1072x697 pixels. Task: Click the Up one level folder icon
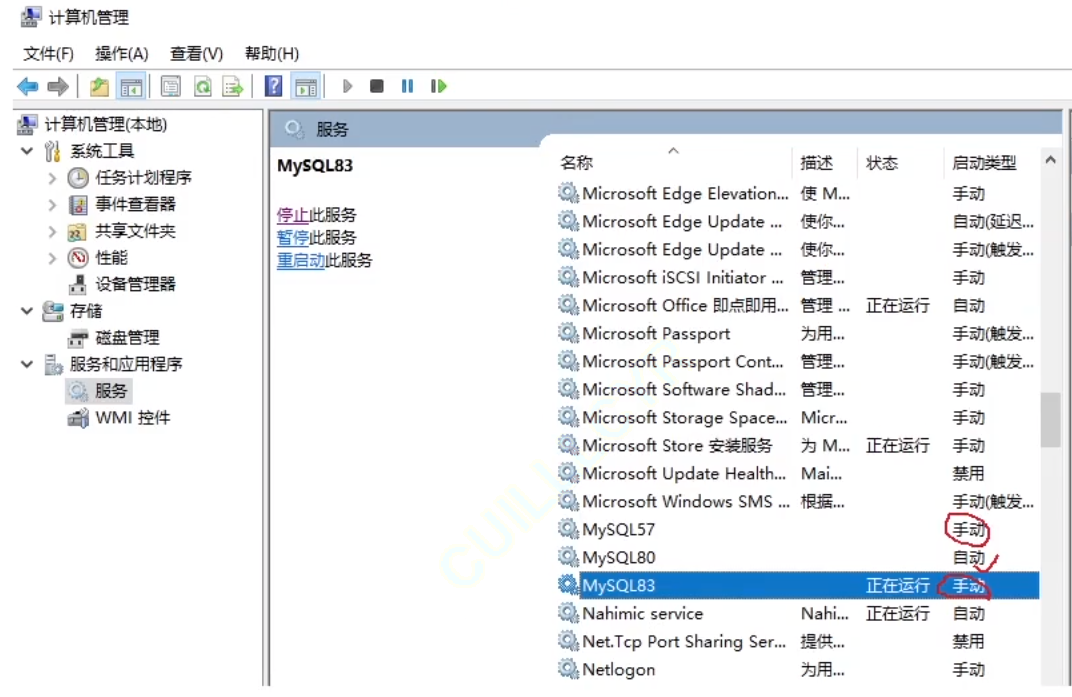[x=99, y=86]
